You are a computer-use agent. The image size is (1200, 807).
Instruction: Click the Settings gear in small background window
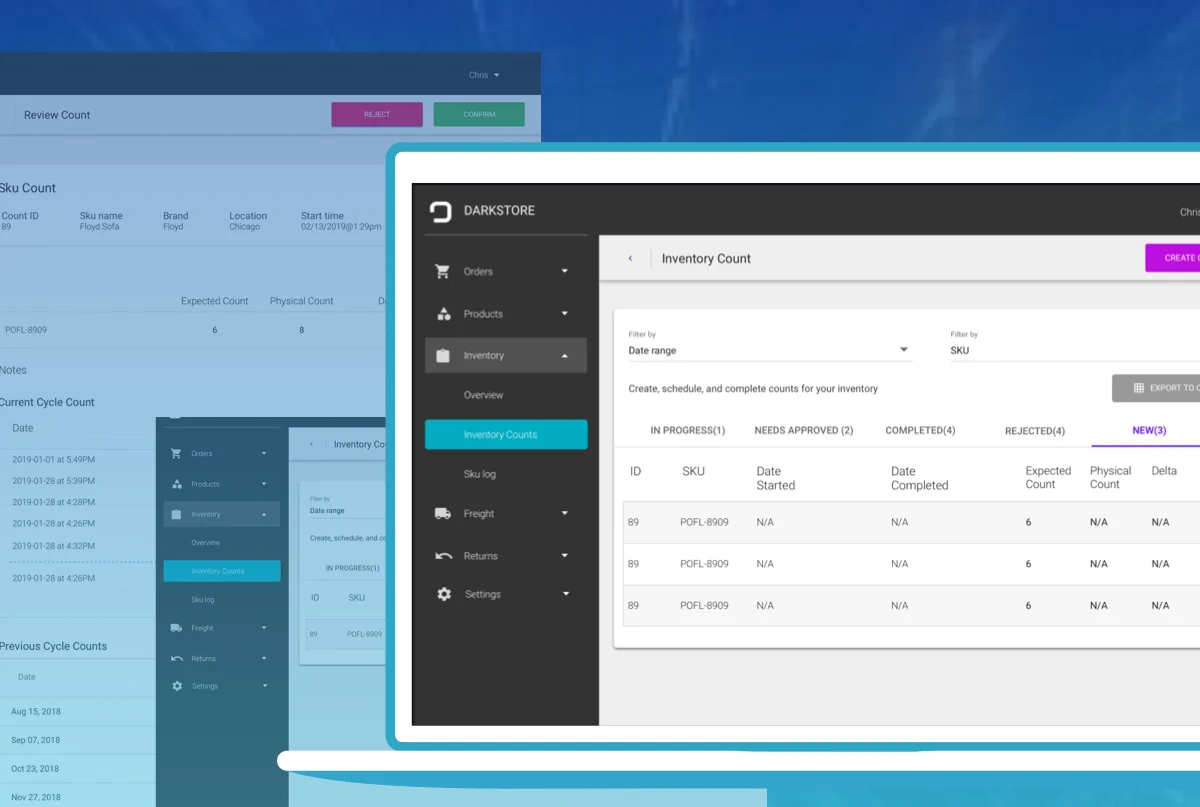pos(177,686)
